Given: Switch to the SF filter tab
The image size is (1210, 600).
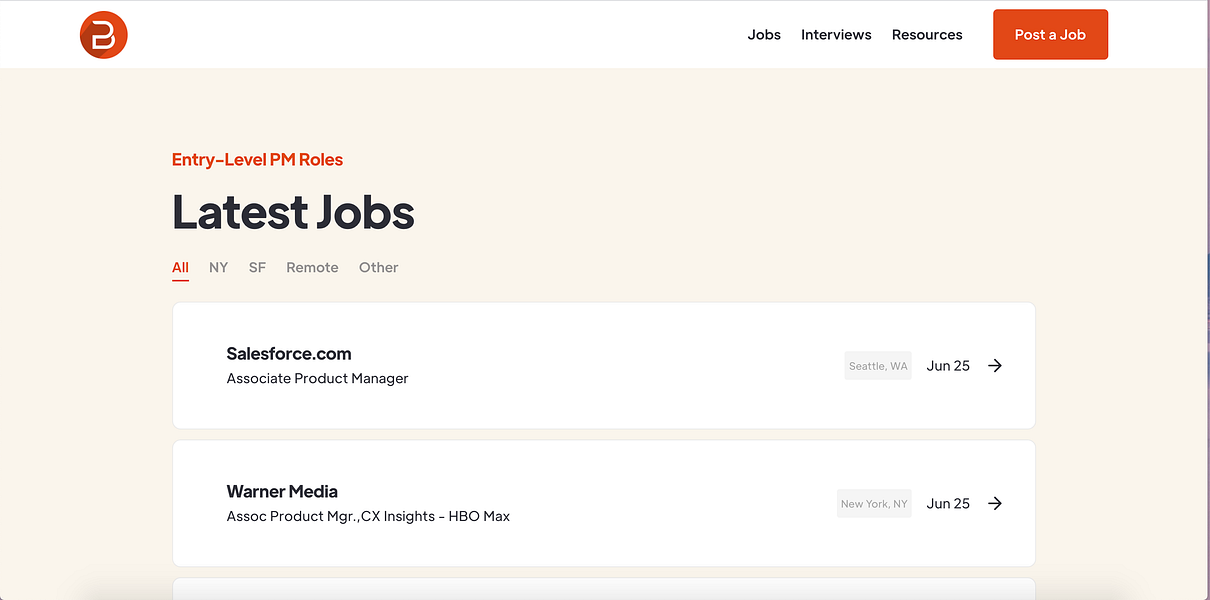Looking at the screenshot, I should click(x=257, y=268).
